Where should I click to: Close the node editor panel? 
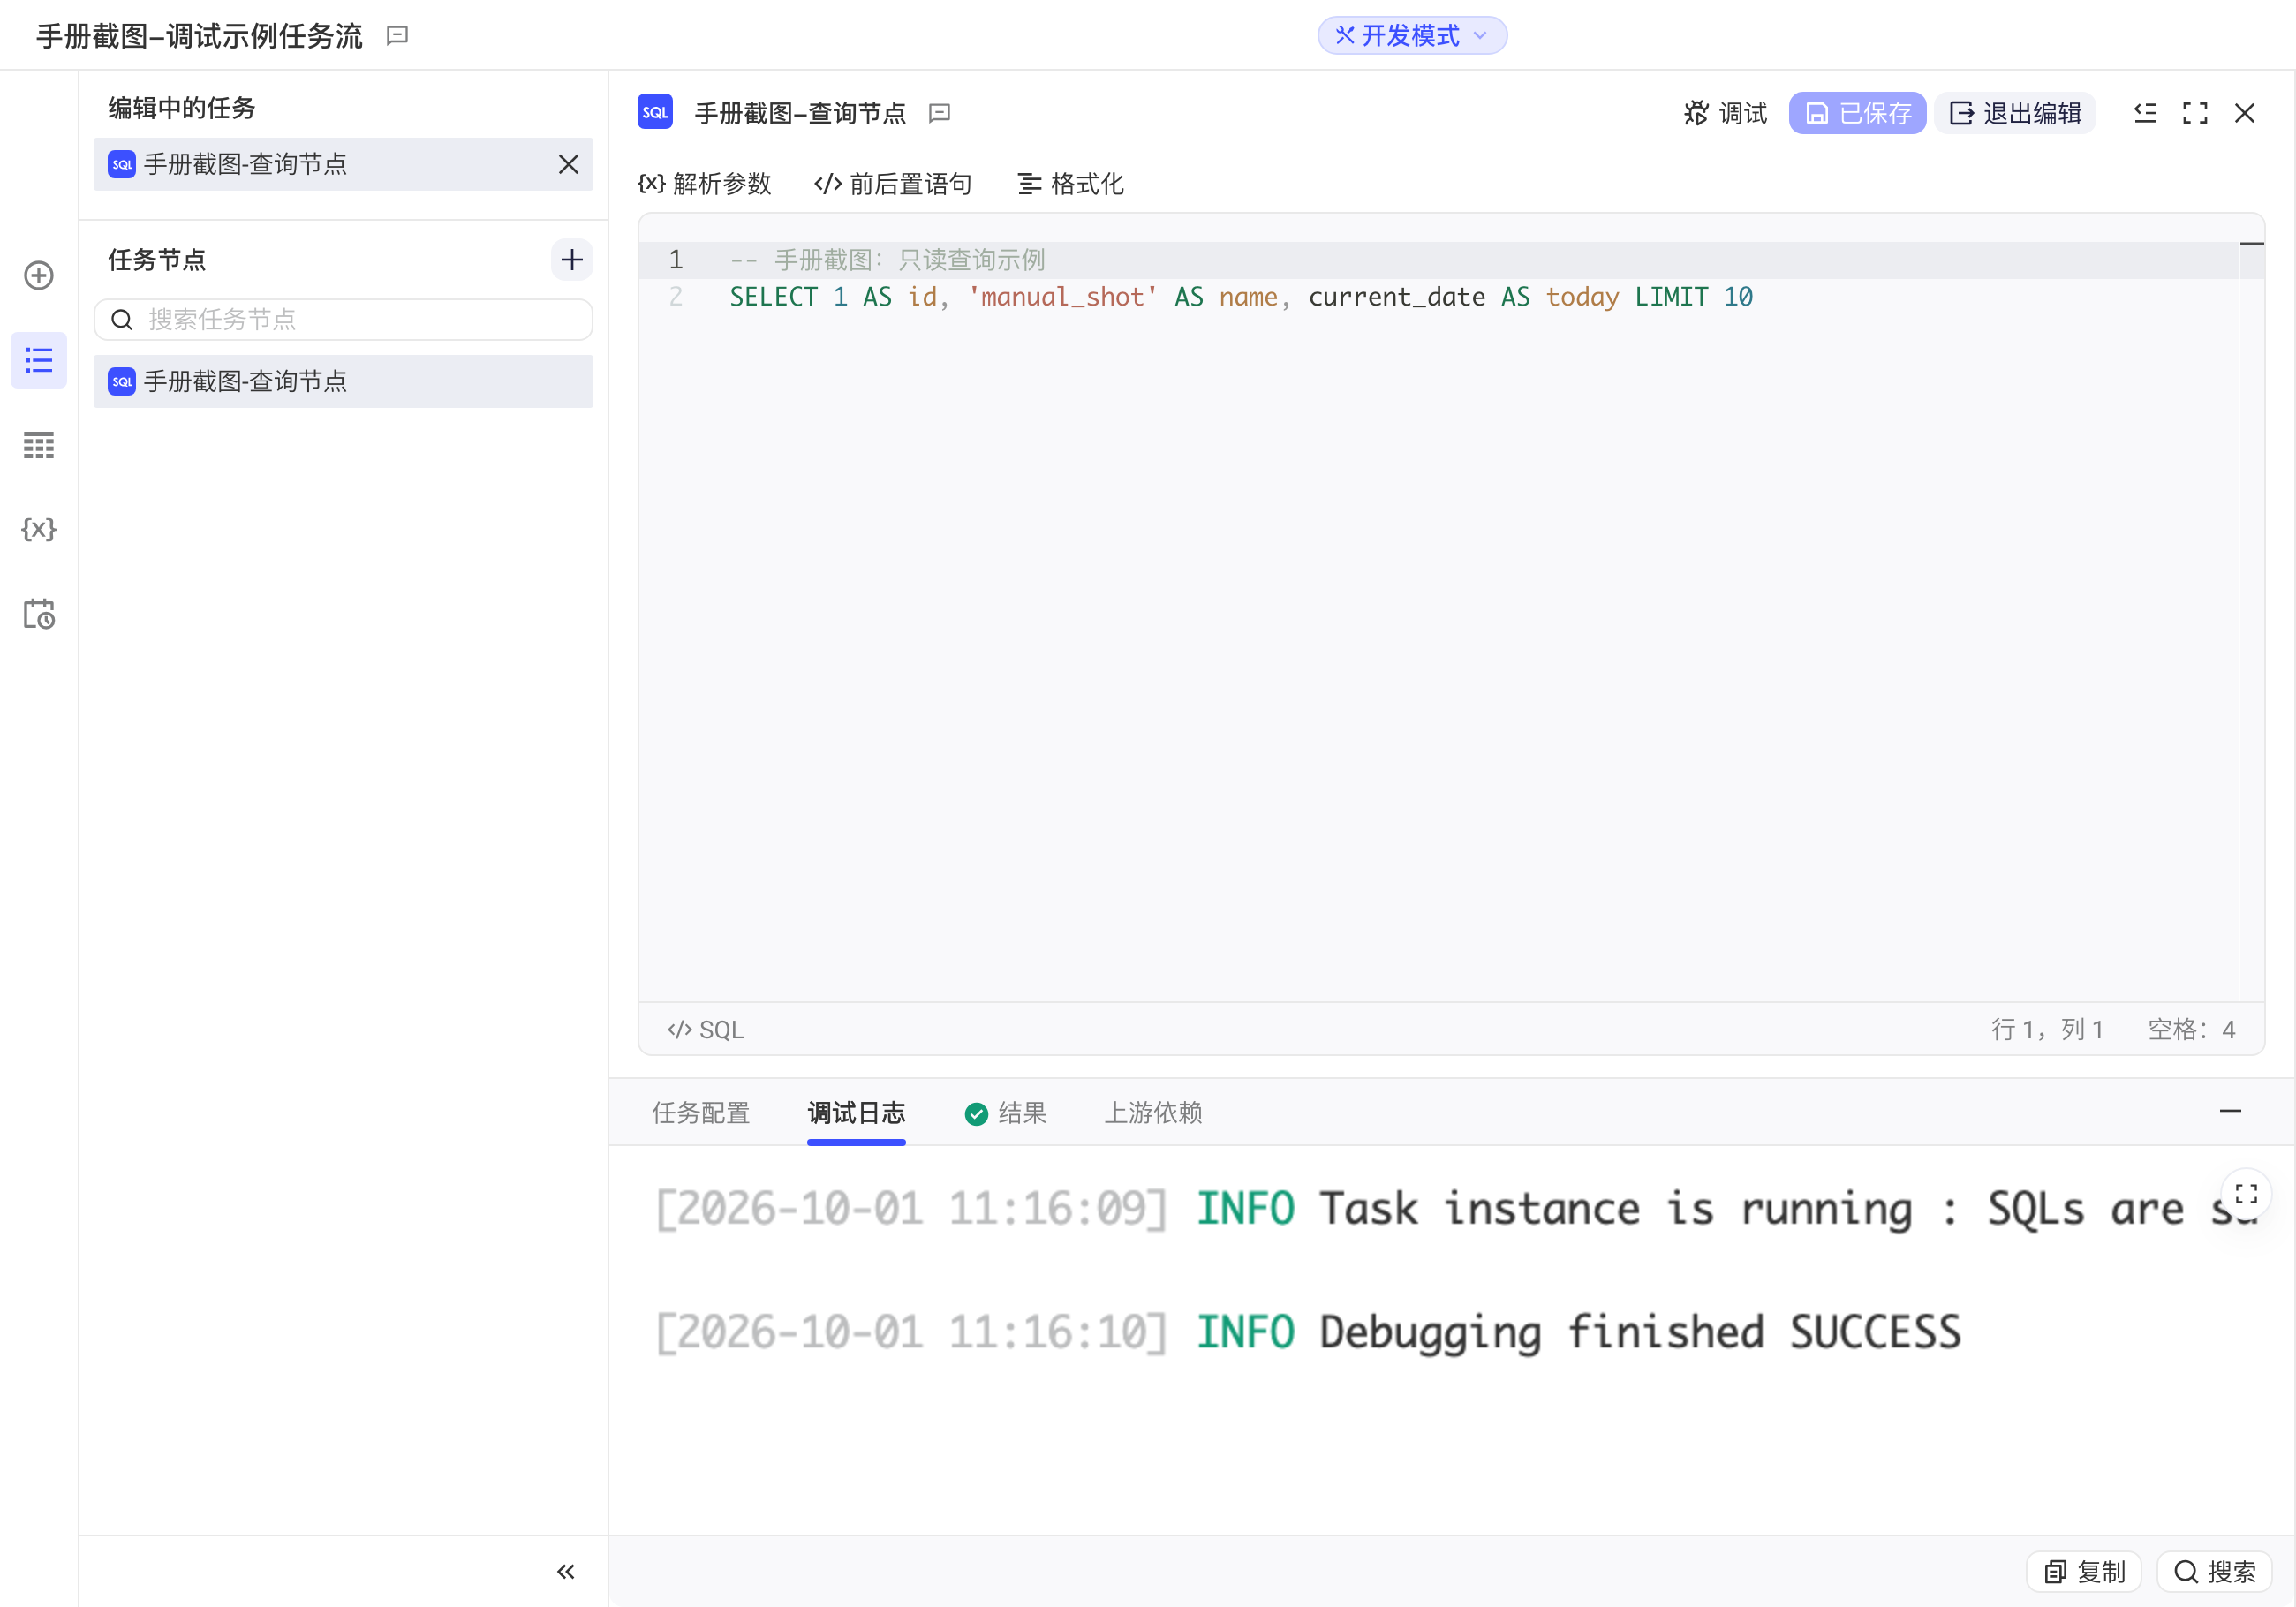coord(2245,113)
